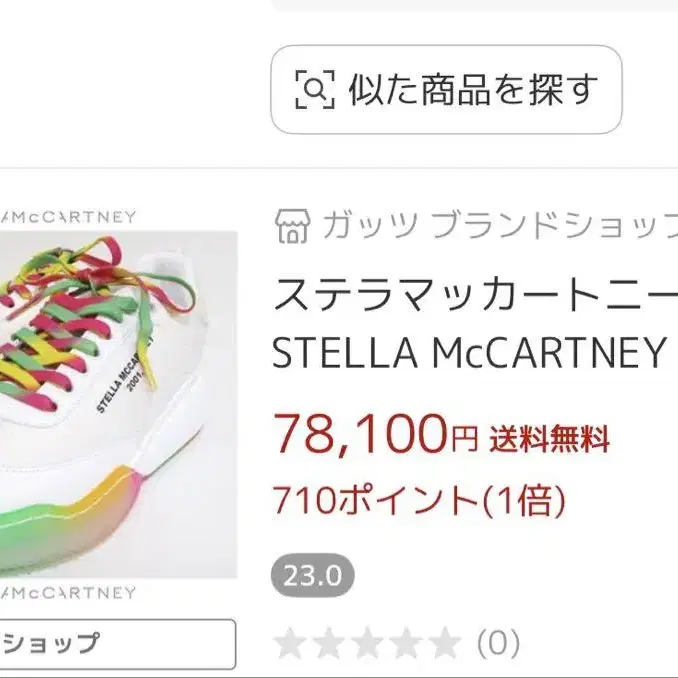Click the STELLA McCARTNEY title line
Viewport: 678px width, 678px height.
coord(468,352)
